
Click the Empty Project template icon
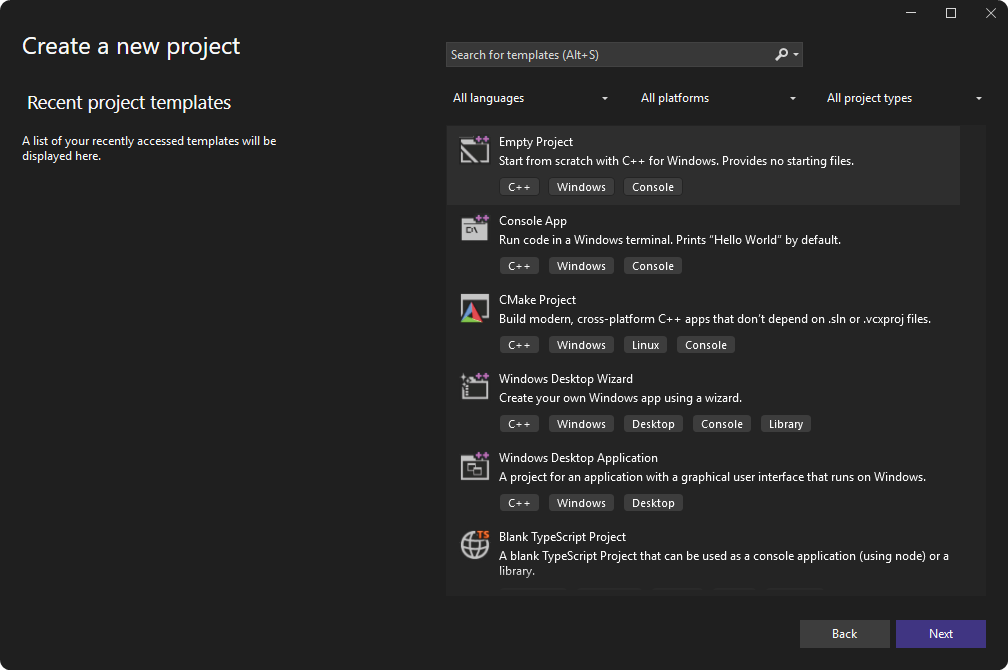coord(474,149)
